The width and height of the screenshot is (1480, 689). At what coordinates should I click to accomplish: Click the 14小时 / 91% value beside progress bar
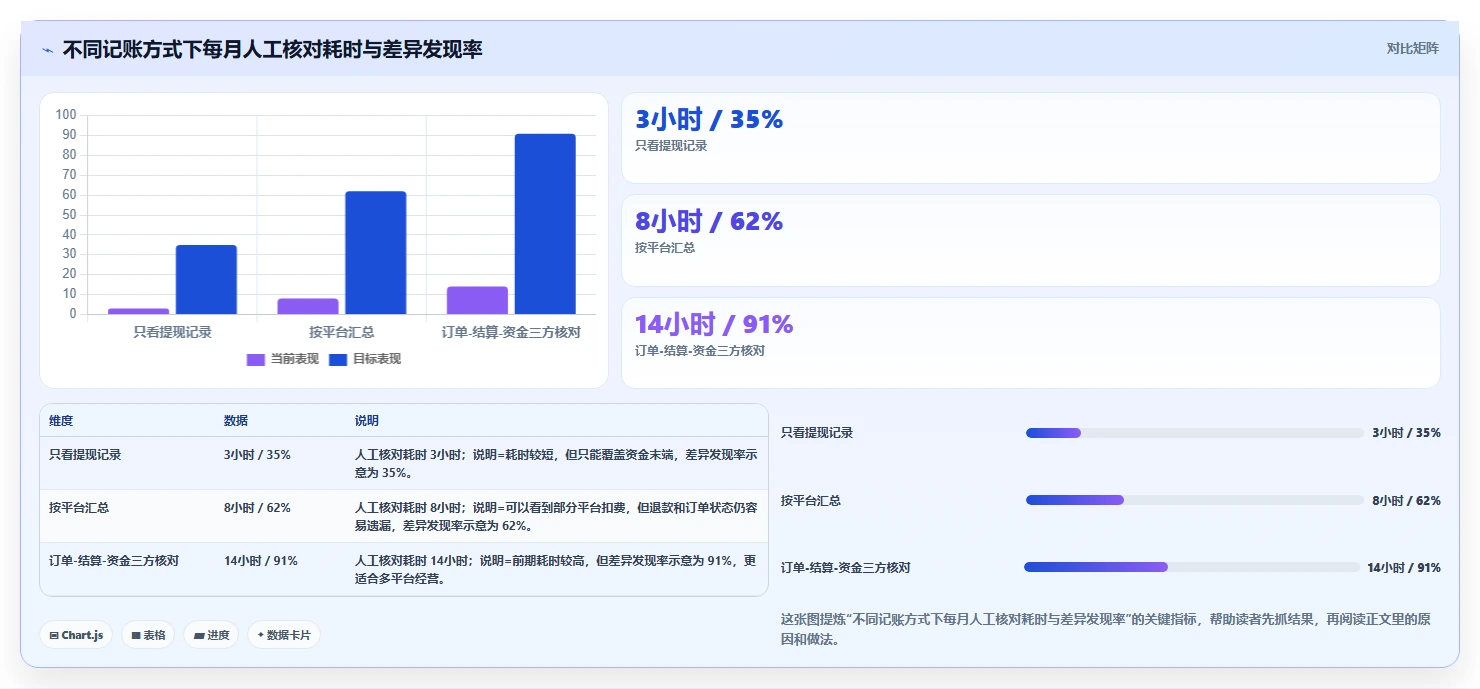coord(1404,567)
